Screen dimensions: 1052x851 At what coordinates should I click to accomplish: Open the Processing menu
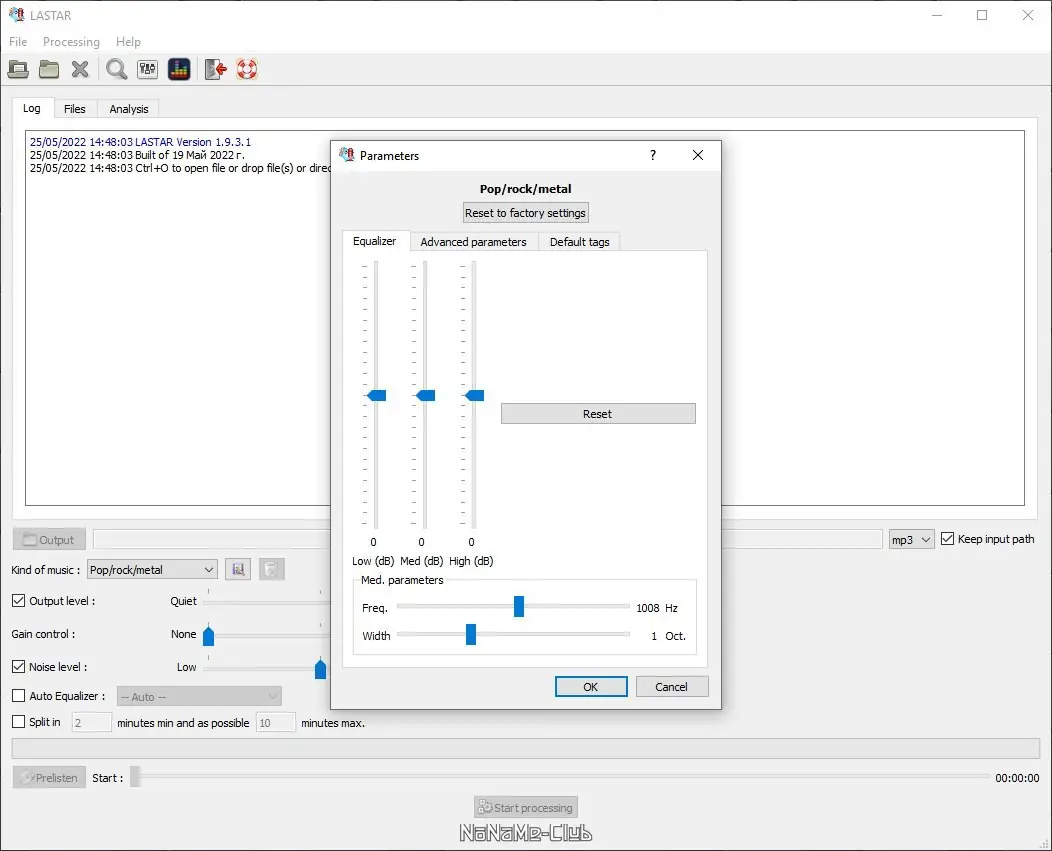(71, 42)
